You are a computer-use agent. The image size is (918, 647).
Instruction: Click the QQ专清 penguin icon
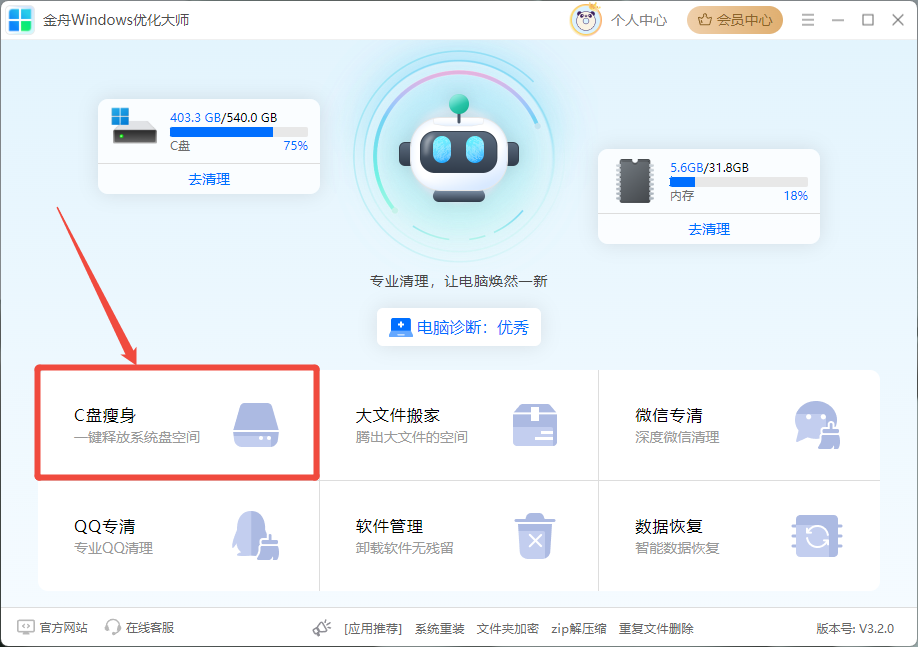(x=255, y=535)
